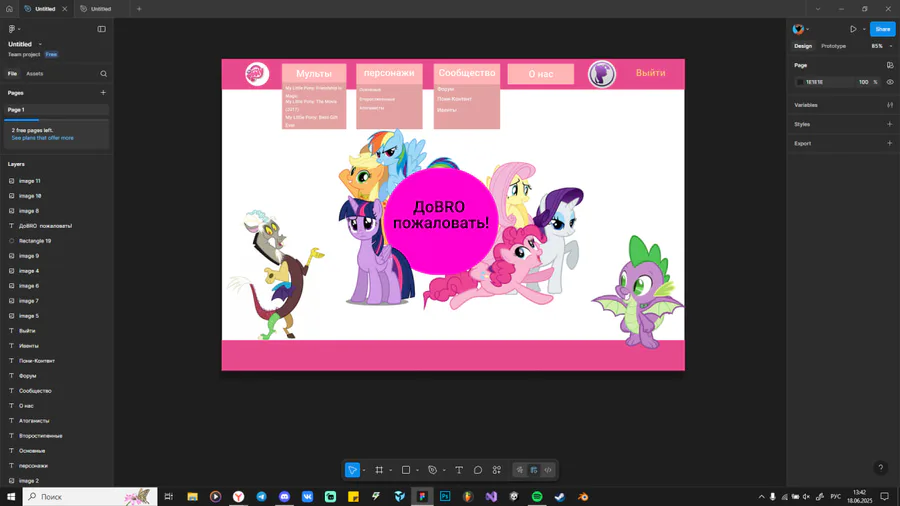Viewport: 900px width, 506px height.
Task: Open the present options dropdown arrow
Action: pyautogui.click(x=864, y=29)
